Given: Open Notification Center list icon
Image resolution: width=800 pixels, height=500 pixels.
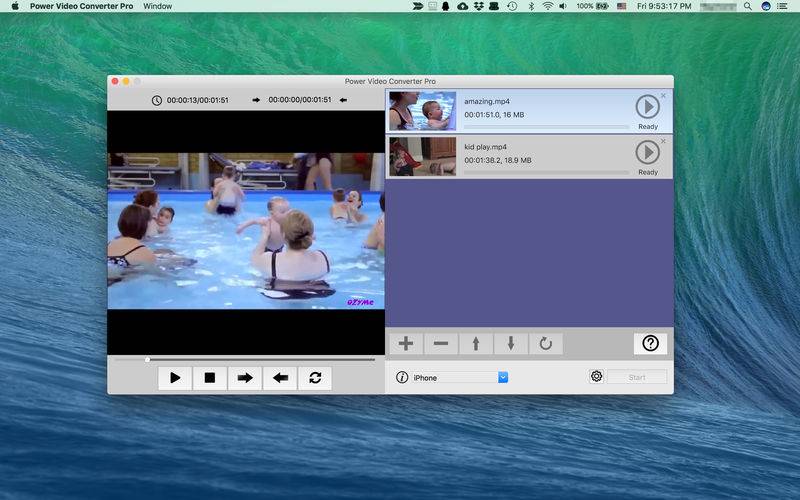Looking at the screenshot, I should (x=782, y=6).
